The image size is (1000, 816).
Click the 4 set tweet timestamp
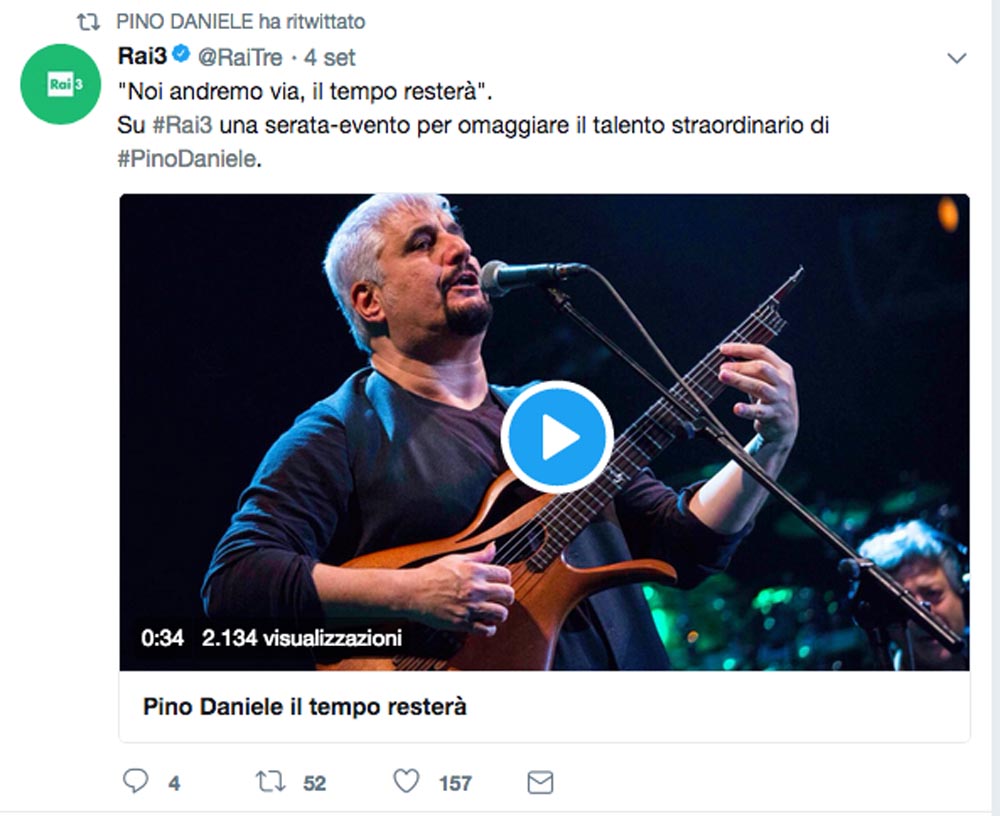click(329, 57)
